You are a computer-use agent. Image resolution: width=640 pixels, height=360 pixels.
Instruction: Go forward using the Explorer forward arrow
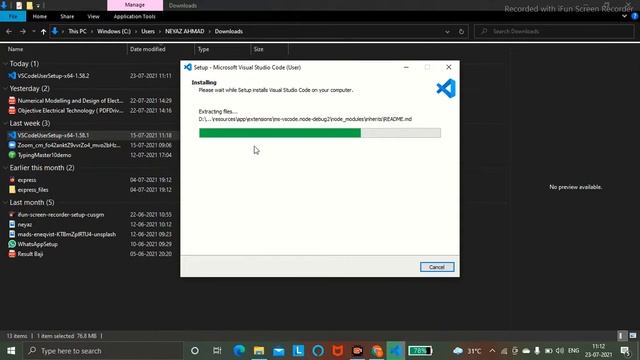(22, 31)
